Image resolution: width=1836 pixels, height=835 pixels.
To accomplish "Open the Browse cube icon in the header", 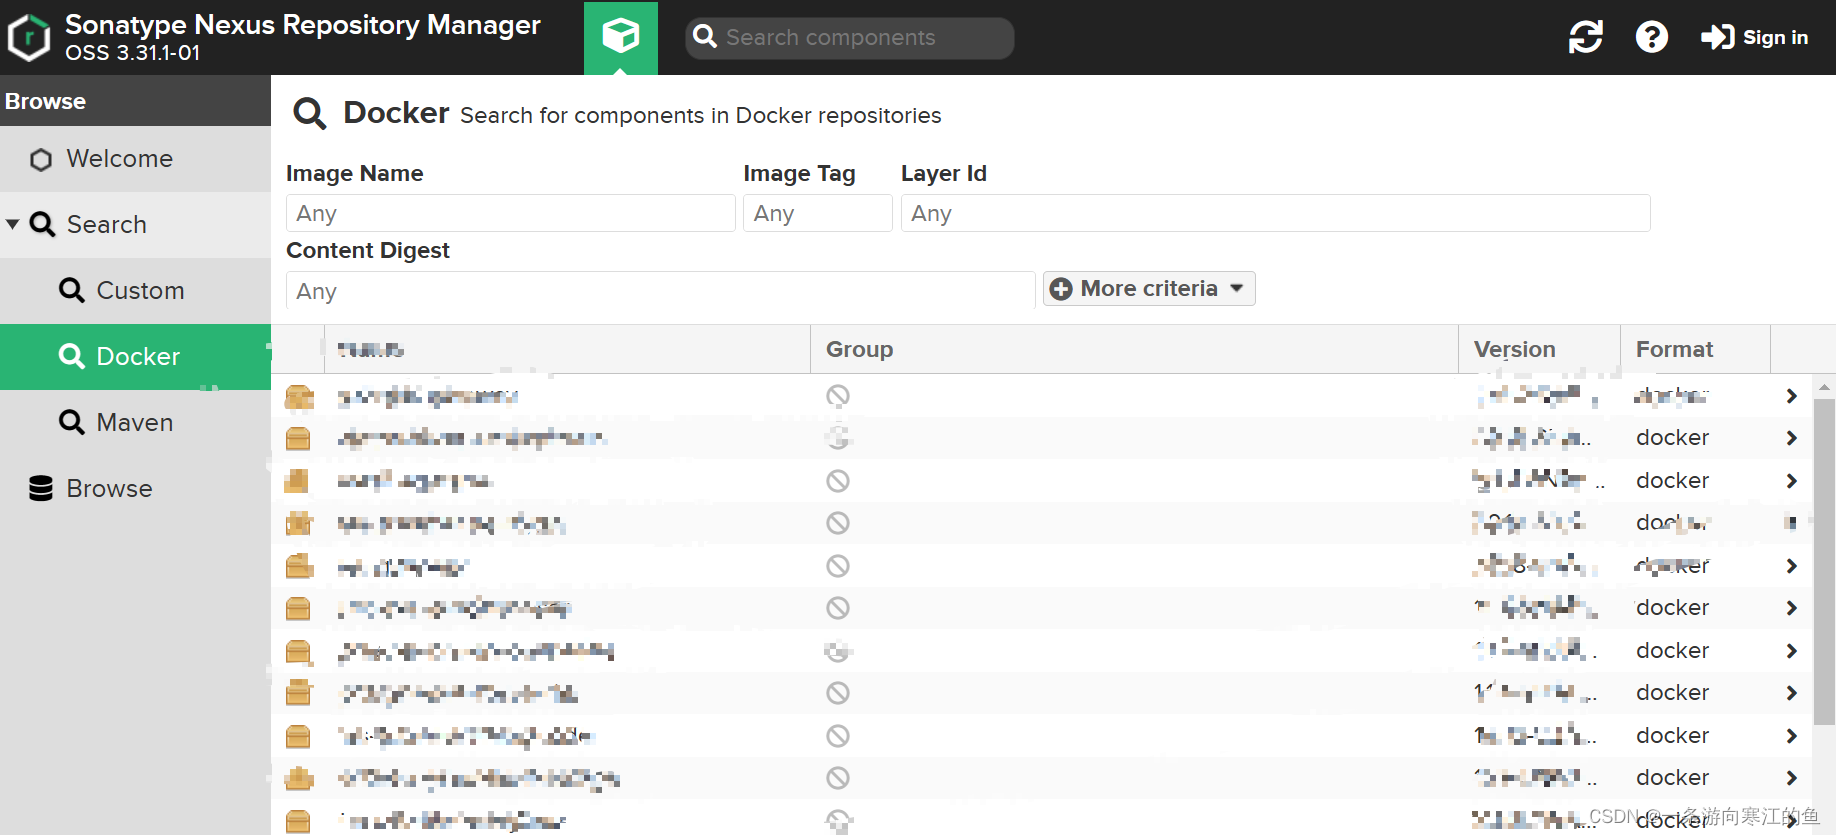I will tap(621, 37).
